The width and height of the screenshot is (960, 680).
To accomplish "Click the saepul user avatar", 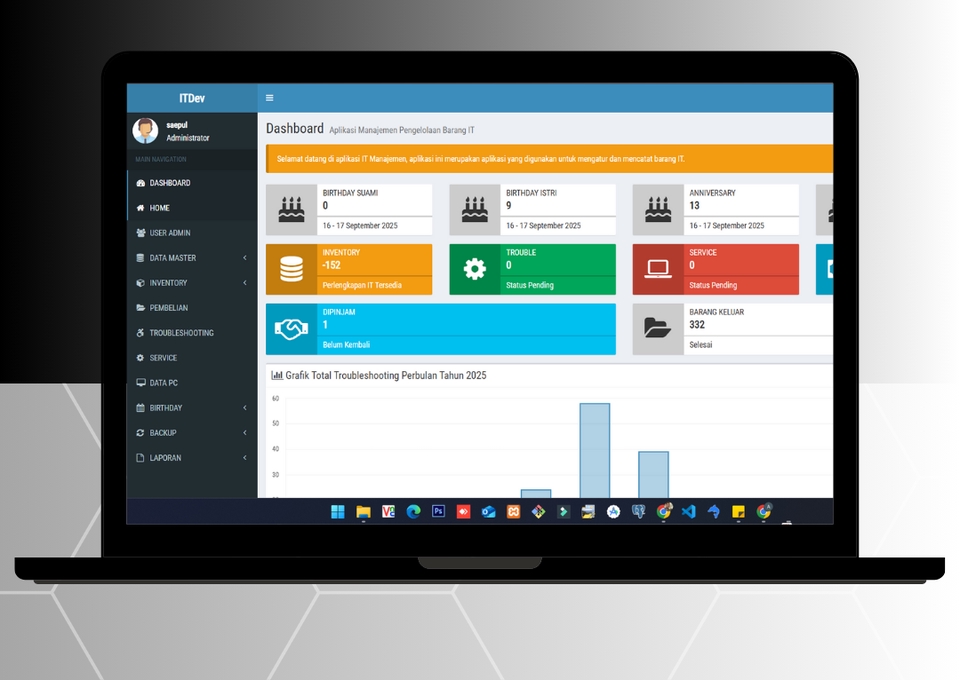I will tap(145, 131).
